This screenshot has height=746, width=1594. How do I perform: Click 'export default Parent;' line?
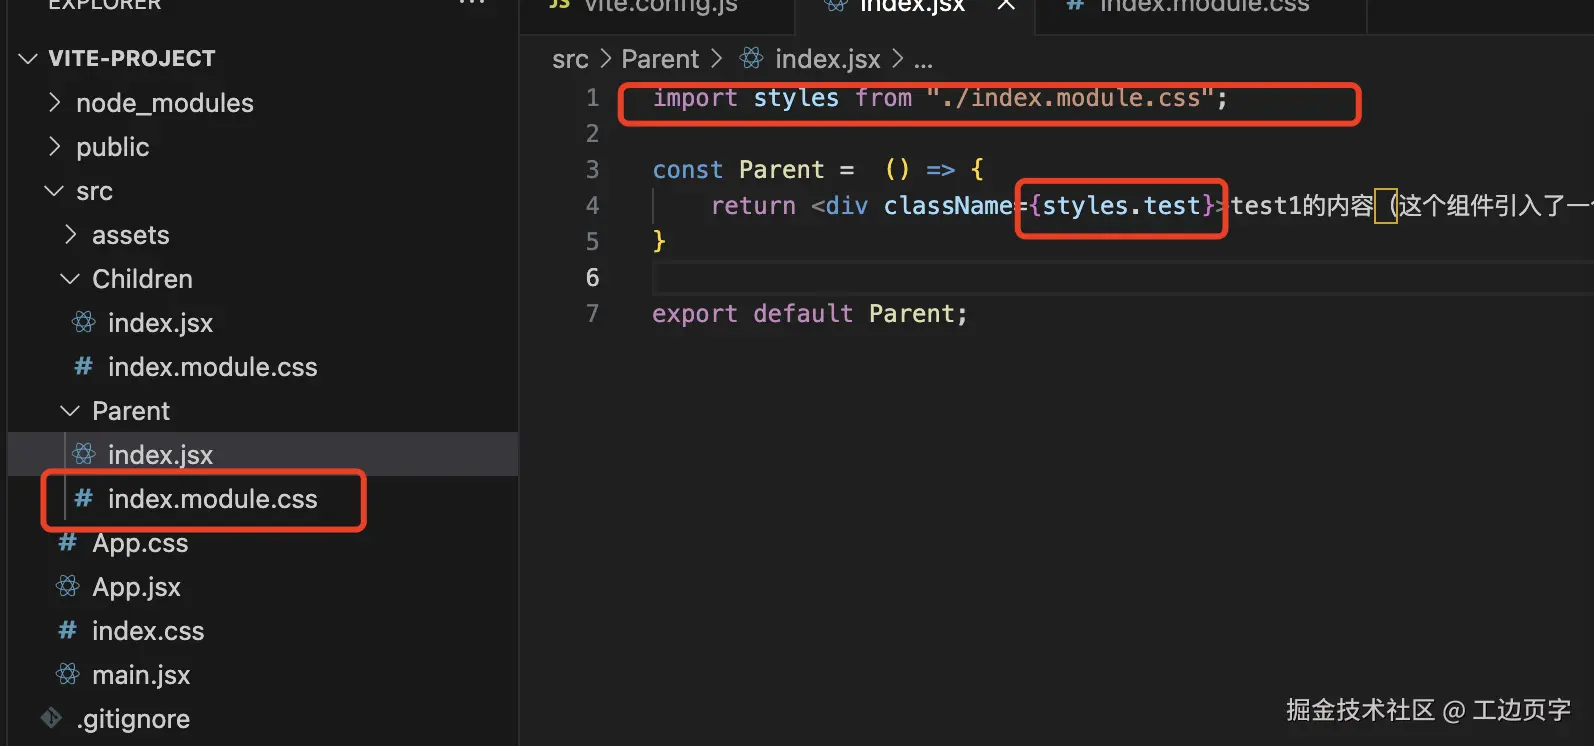(x=810, y=314)
